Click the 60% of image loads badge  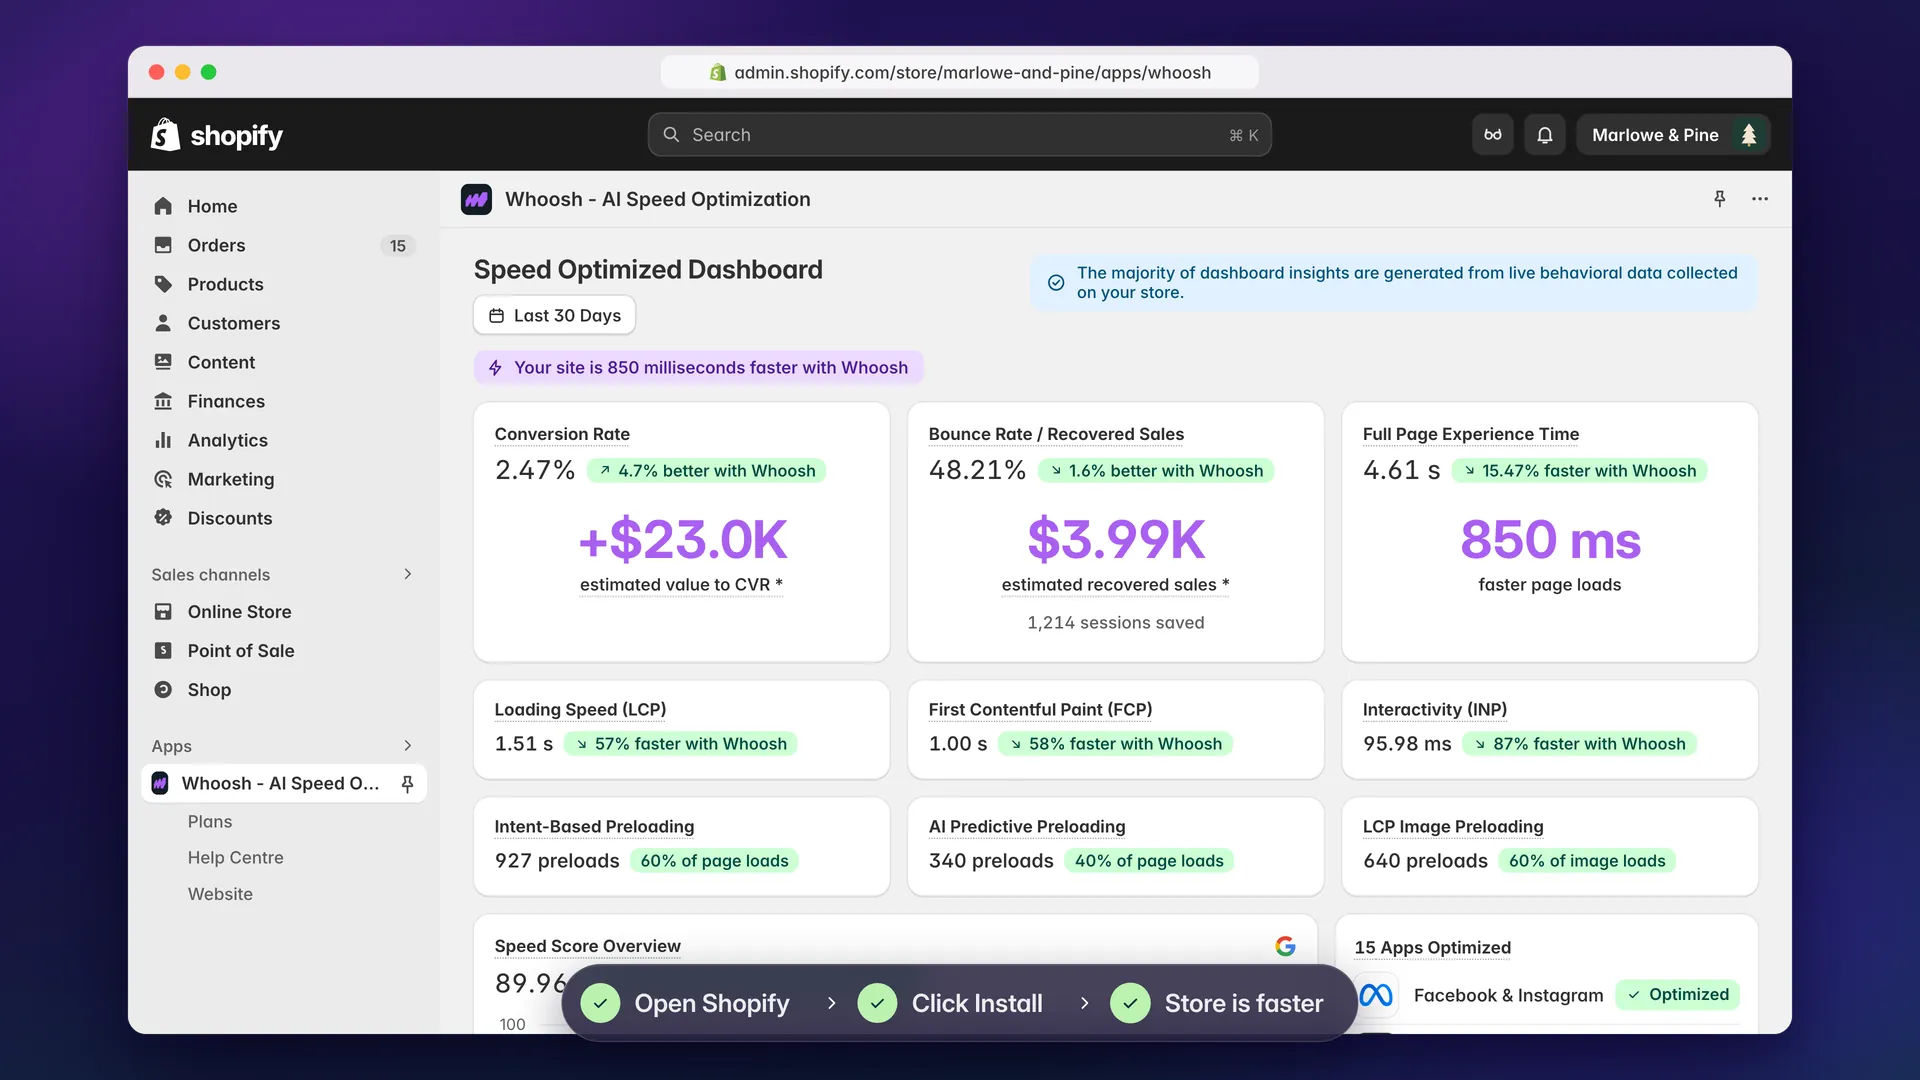click(x=1587, y=861)
